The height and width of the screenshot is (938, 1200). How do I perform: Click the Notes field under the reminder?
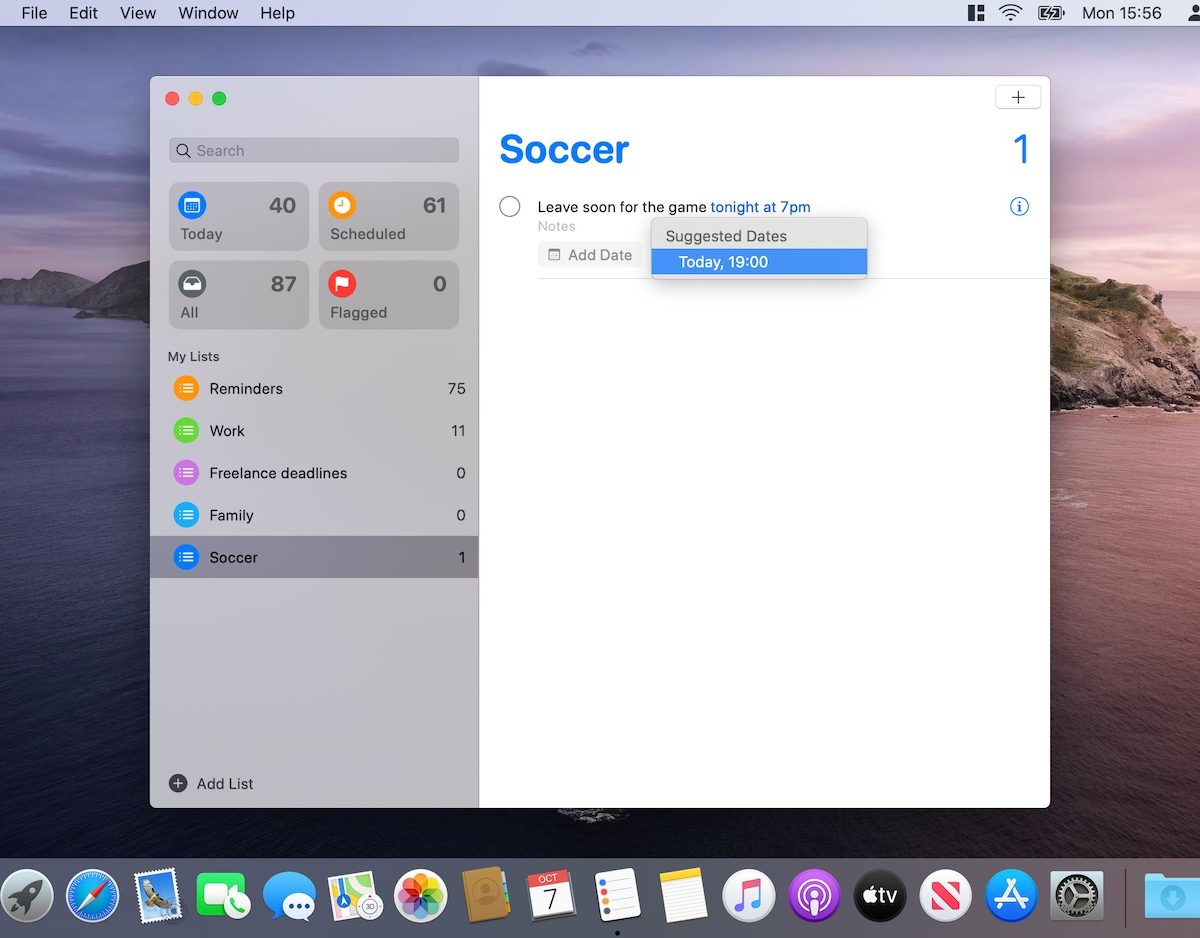pos(557,227)
